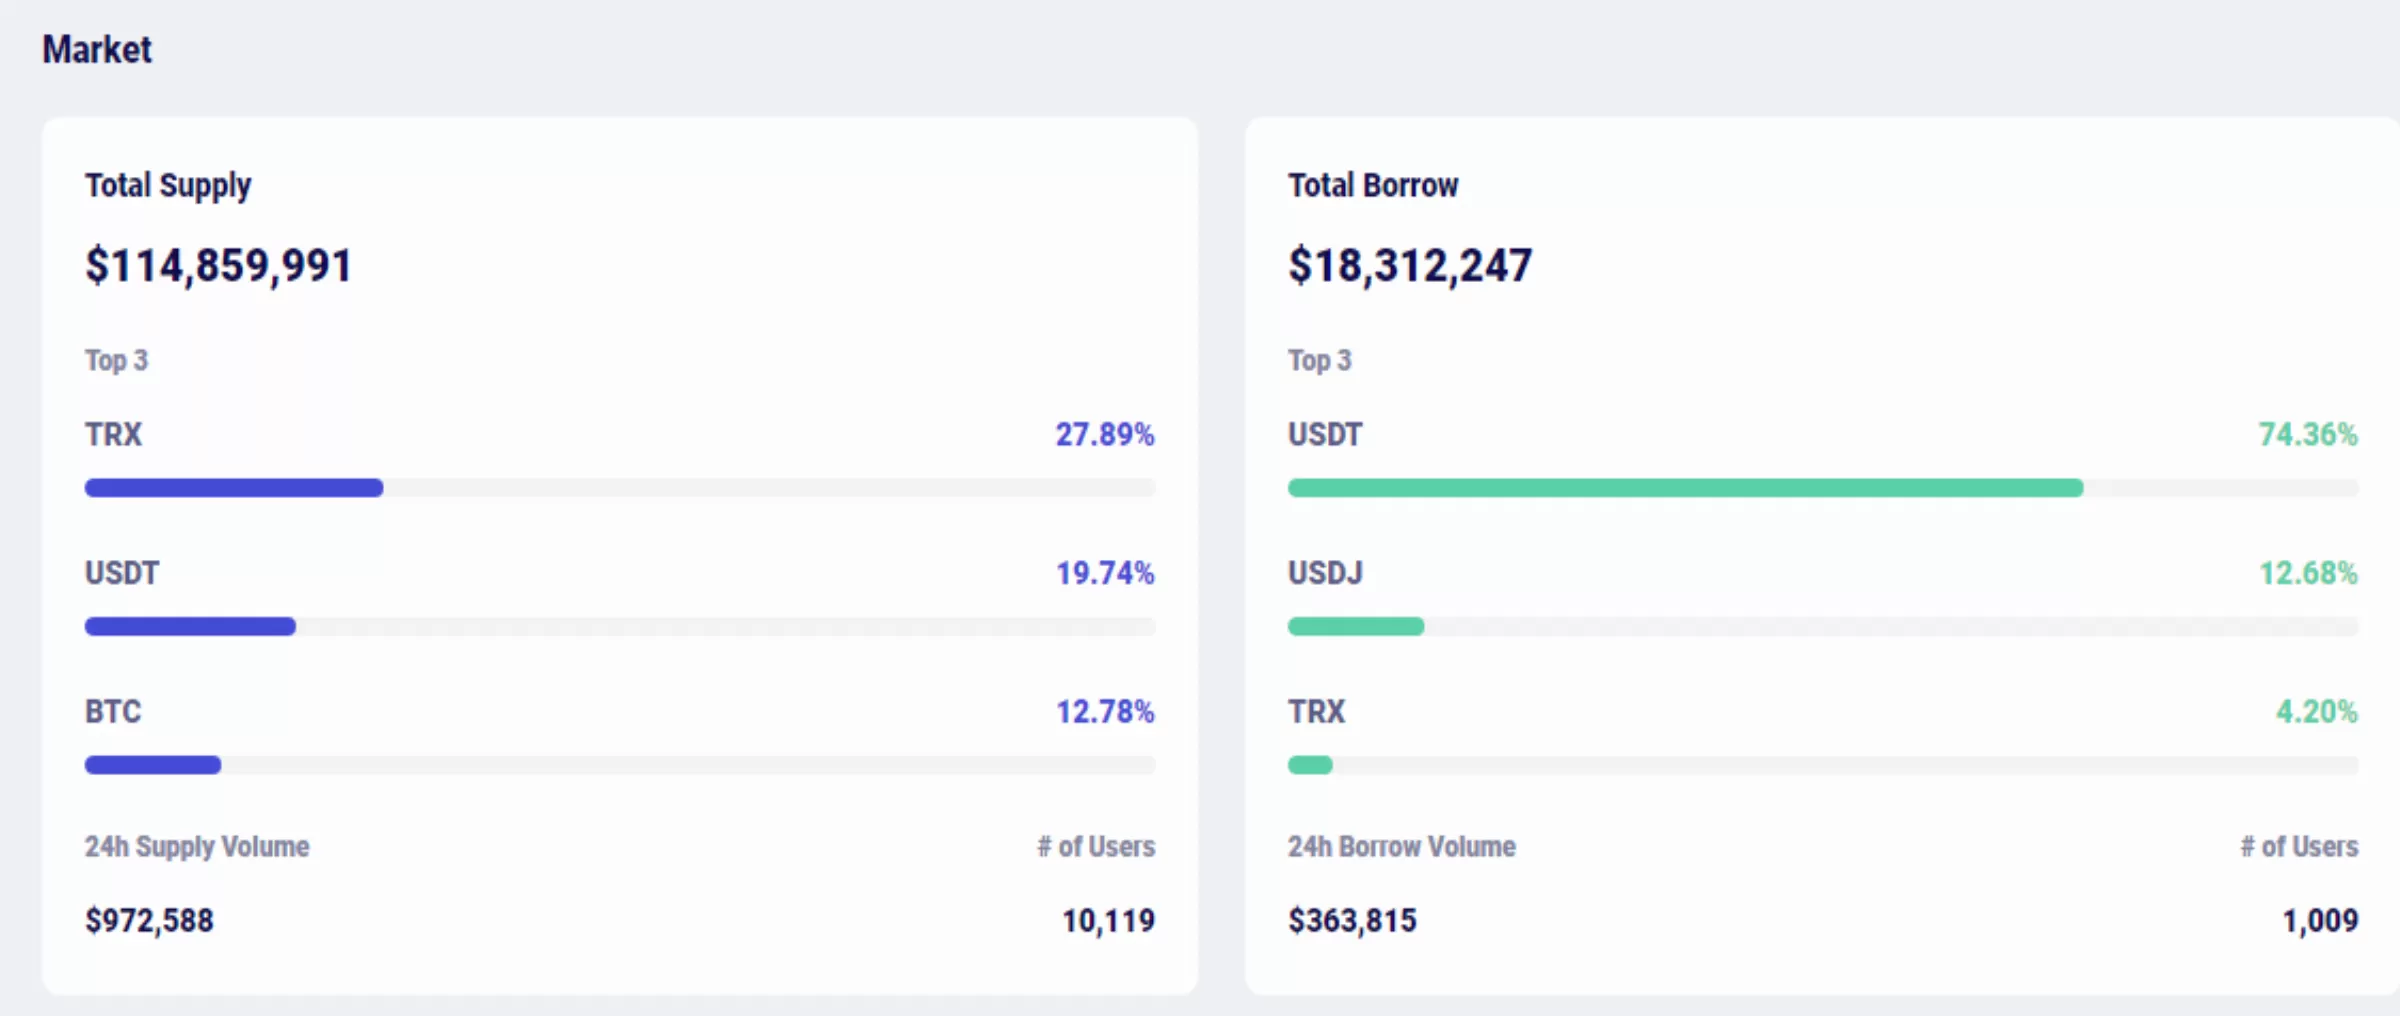Click # of Users label in Supply card
The width and height of the screenshot is (2400, 1016).
1096,846
